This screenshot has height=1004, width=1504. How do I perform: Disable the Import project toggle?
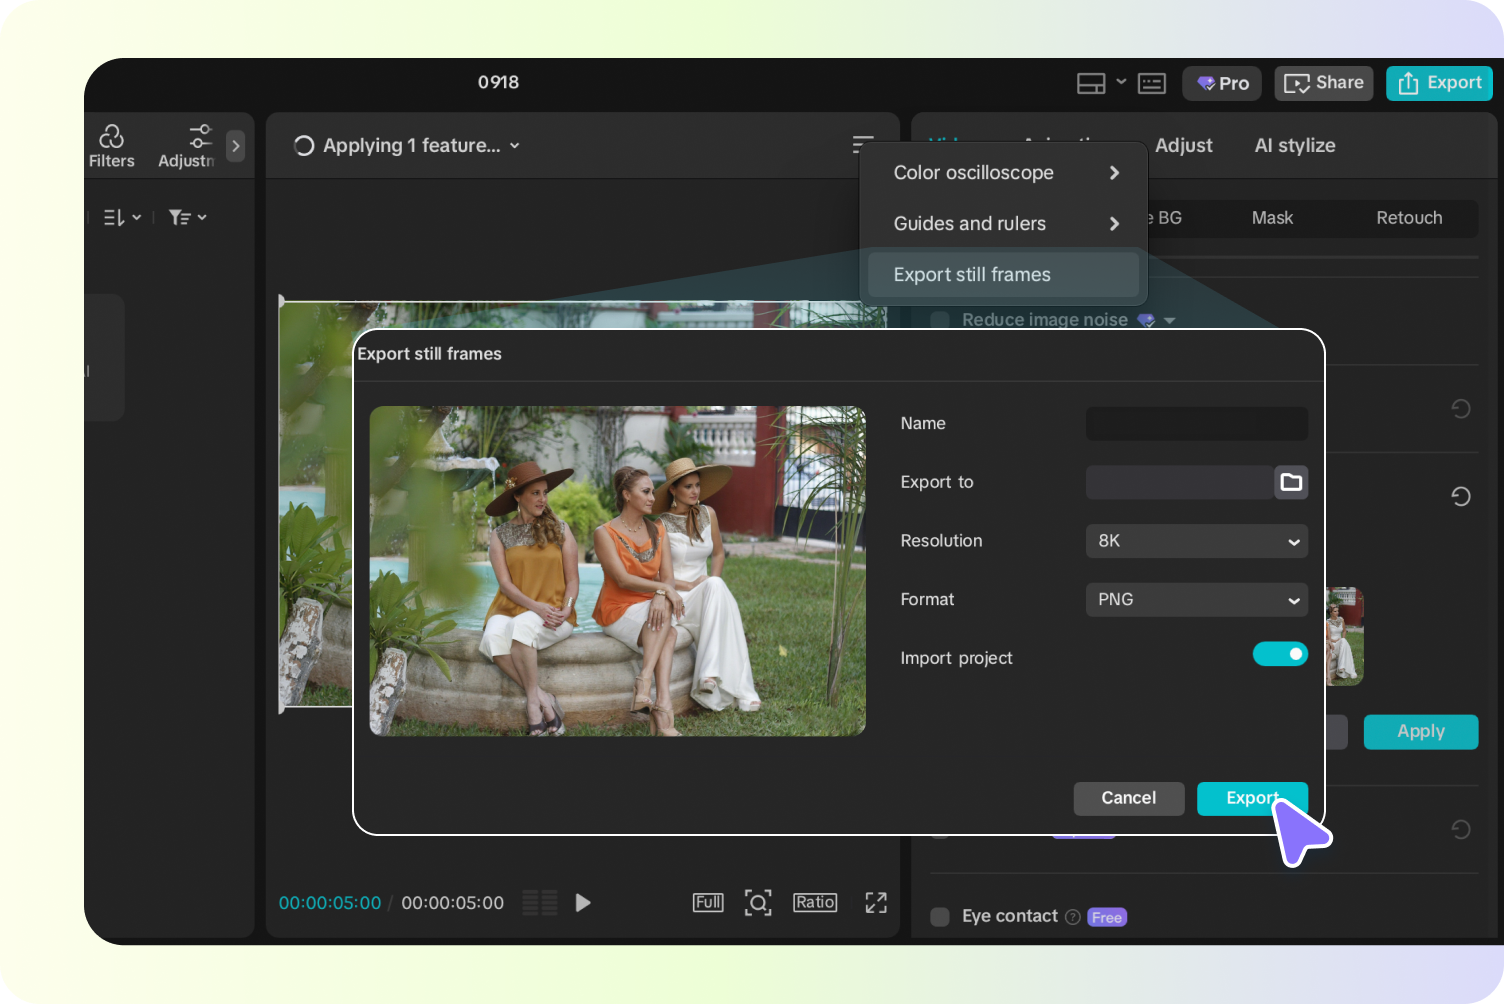click(1280, 653)
